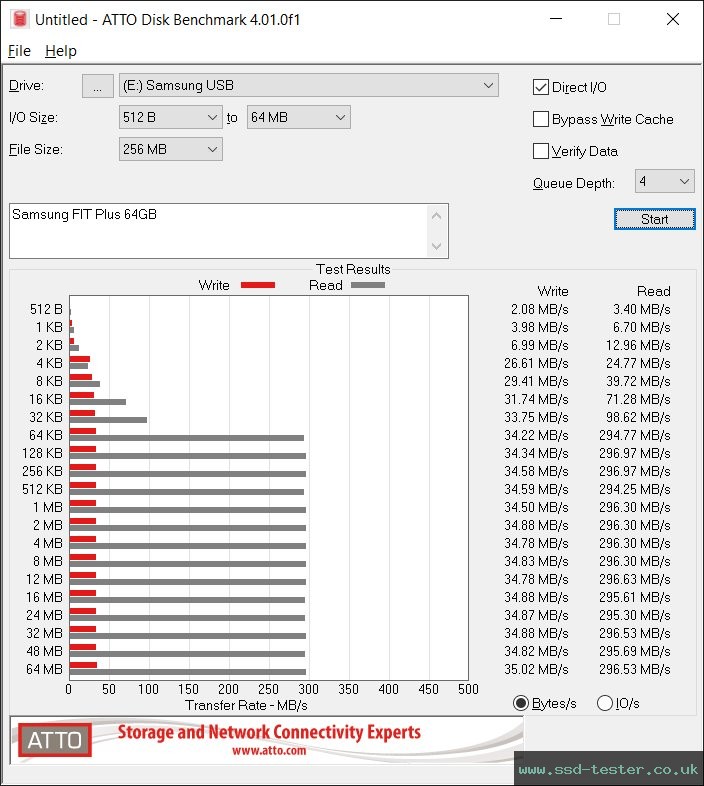Click the 294.77 MB/s read value
Viewport: 704px width, 786px height.
point(634,435)
